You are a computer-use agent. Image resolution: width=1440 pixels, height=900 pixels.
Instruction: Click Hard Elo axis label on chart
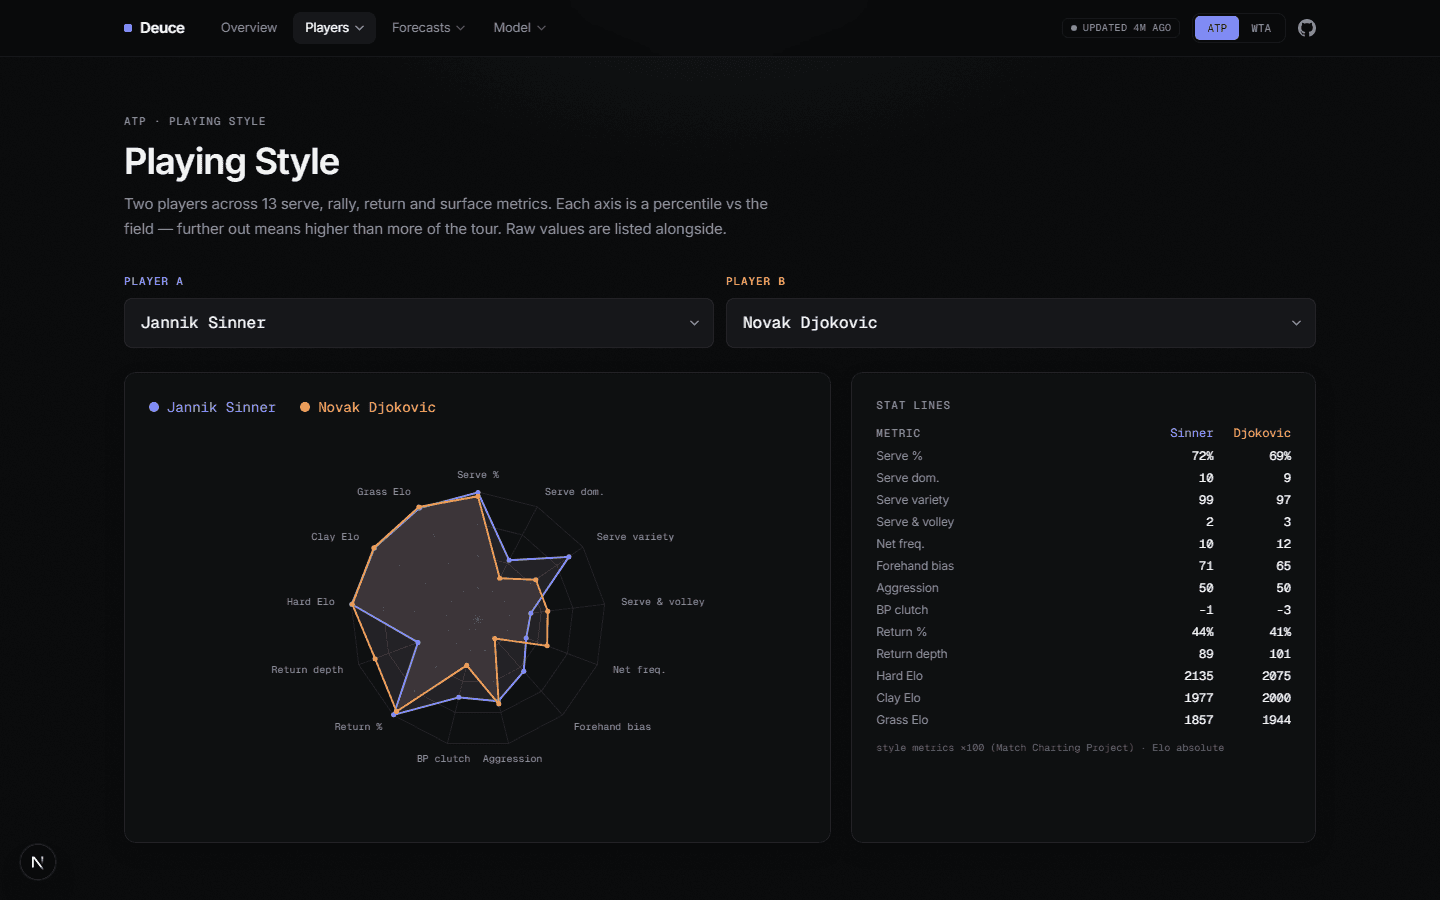click(x=310, y=602)
